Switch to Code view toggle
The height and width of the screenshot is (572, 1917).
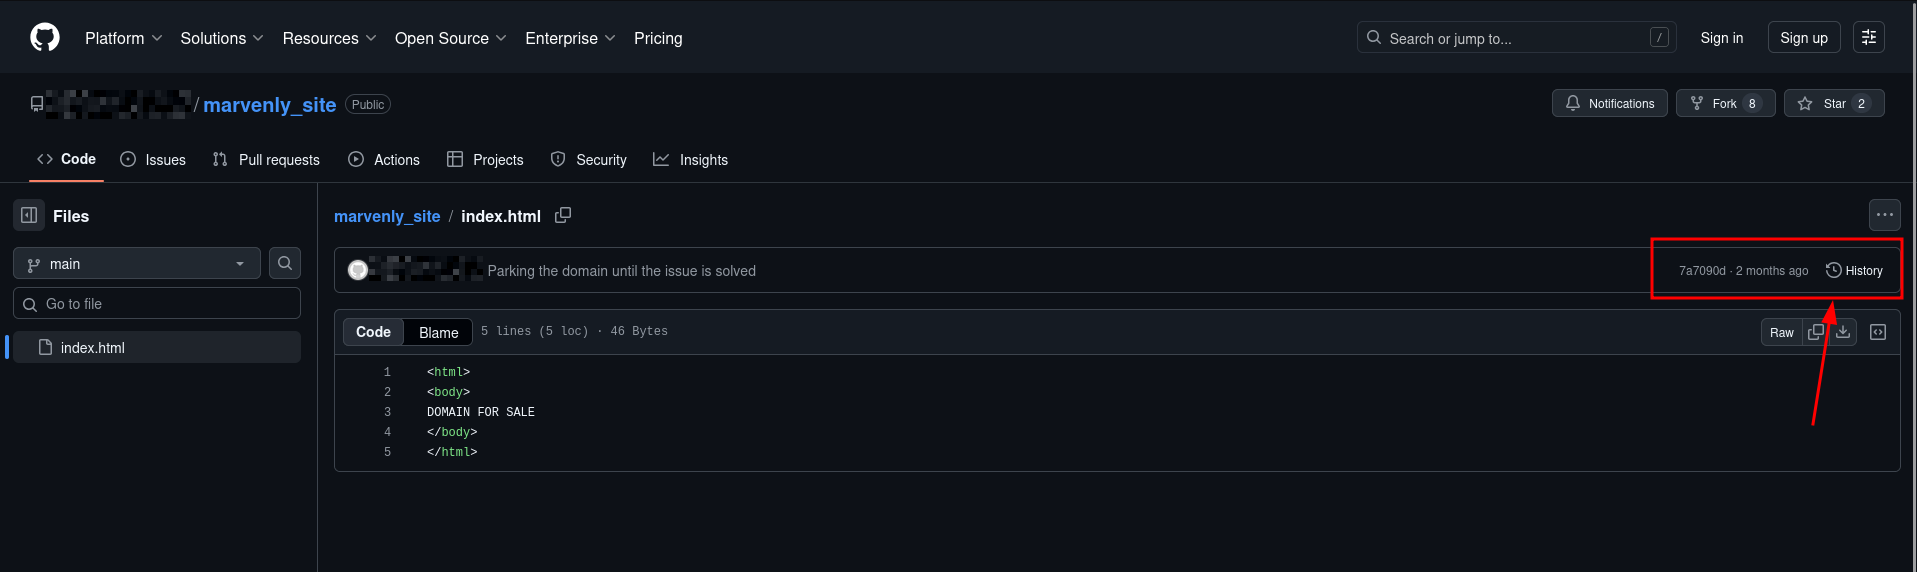point(373,332)
